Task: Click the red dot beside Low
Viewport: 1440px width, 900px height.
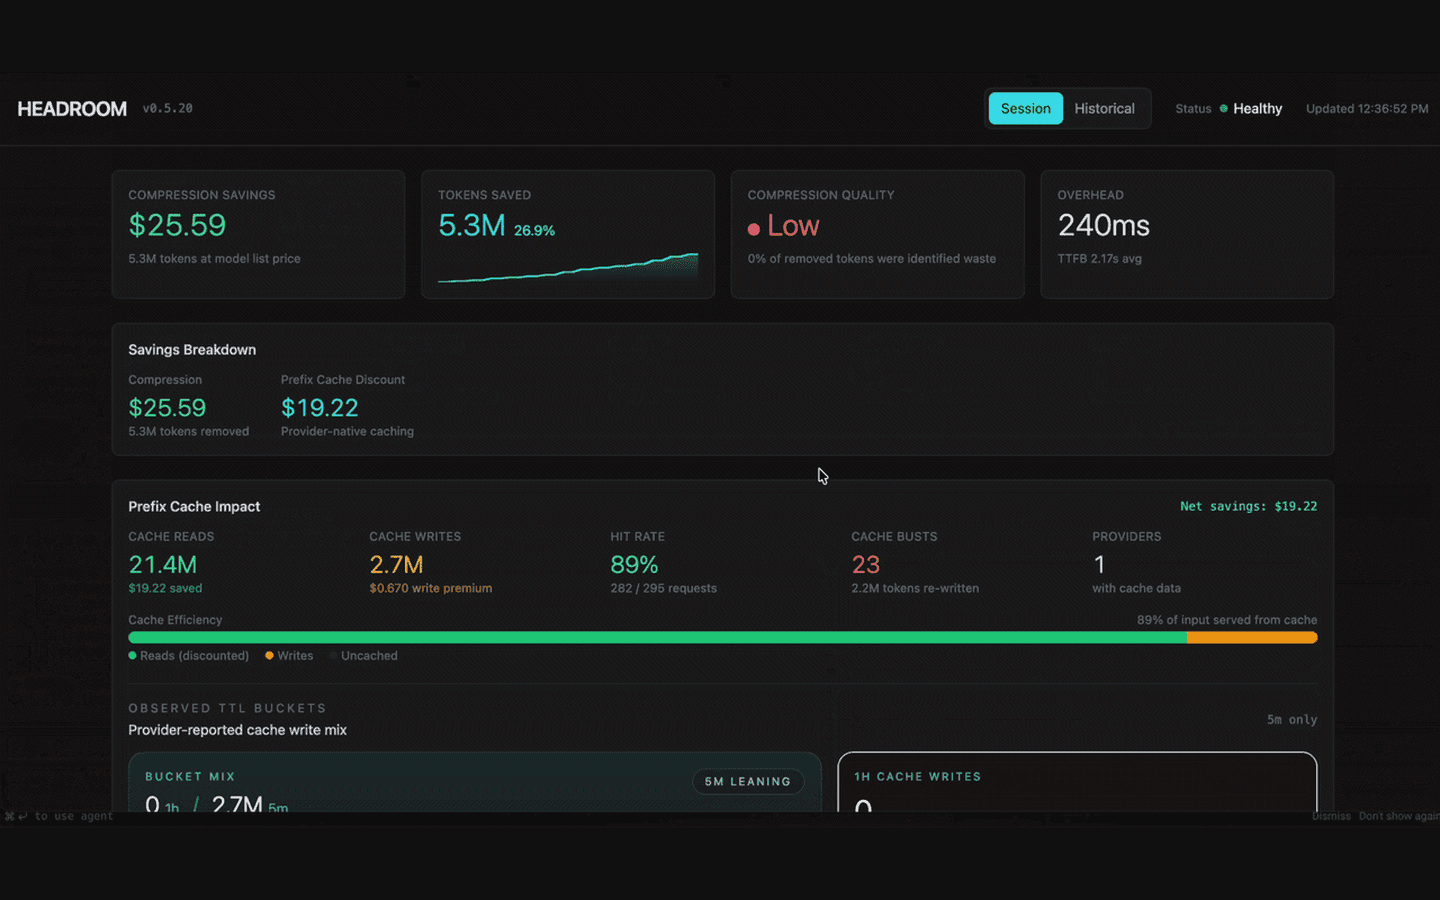Action: (754, 229)
